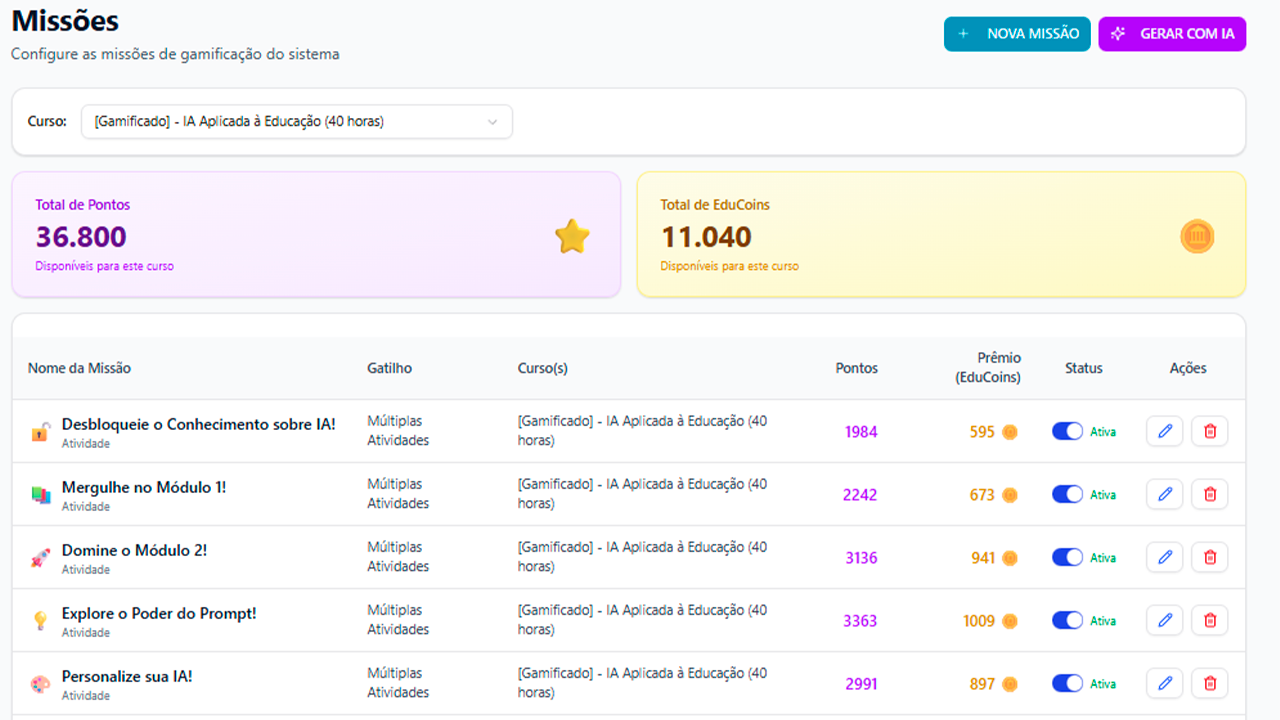The width and height of the screenshot is (1280, 720).
Task: Generate missions with Gerar com IA
Action: 1172,34
